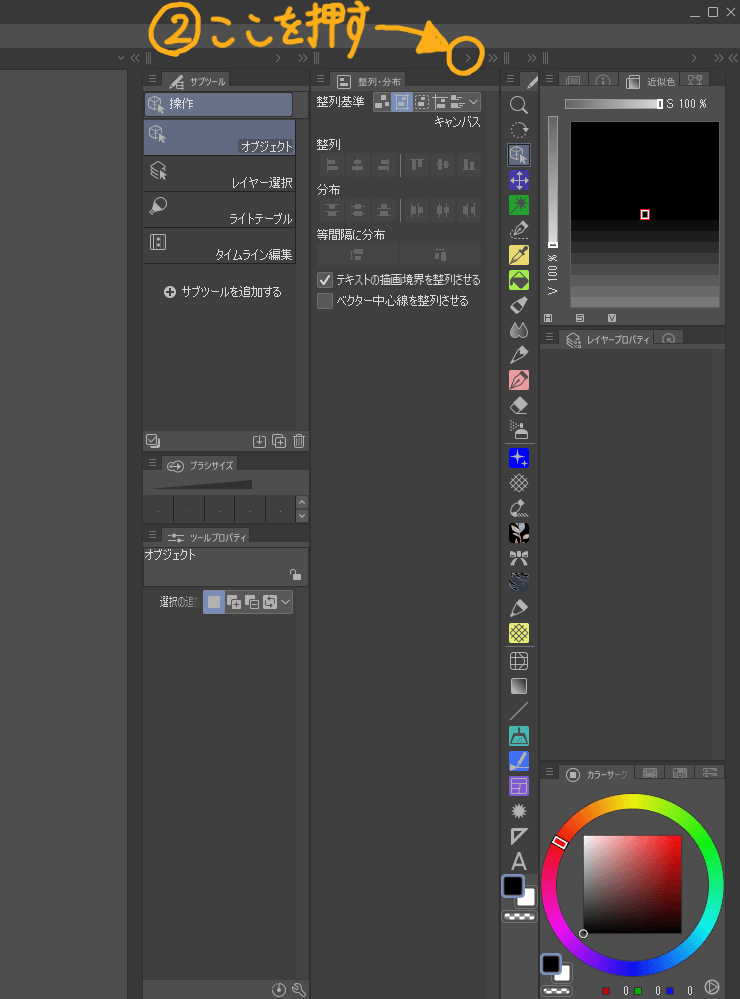Check ベクター中心線を整列させる checkbox

tap(325, 301)
